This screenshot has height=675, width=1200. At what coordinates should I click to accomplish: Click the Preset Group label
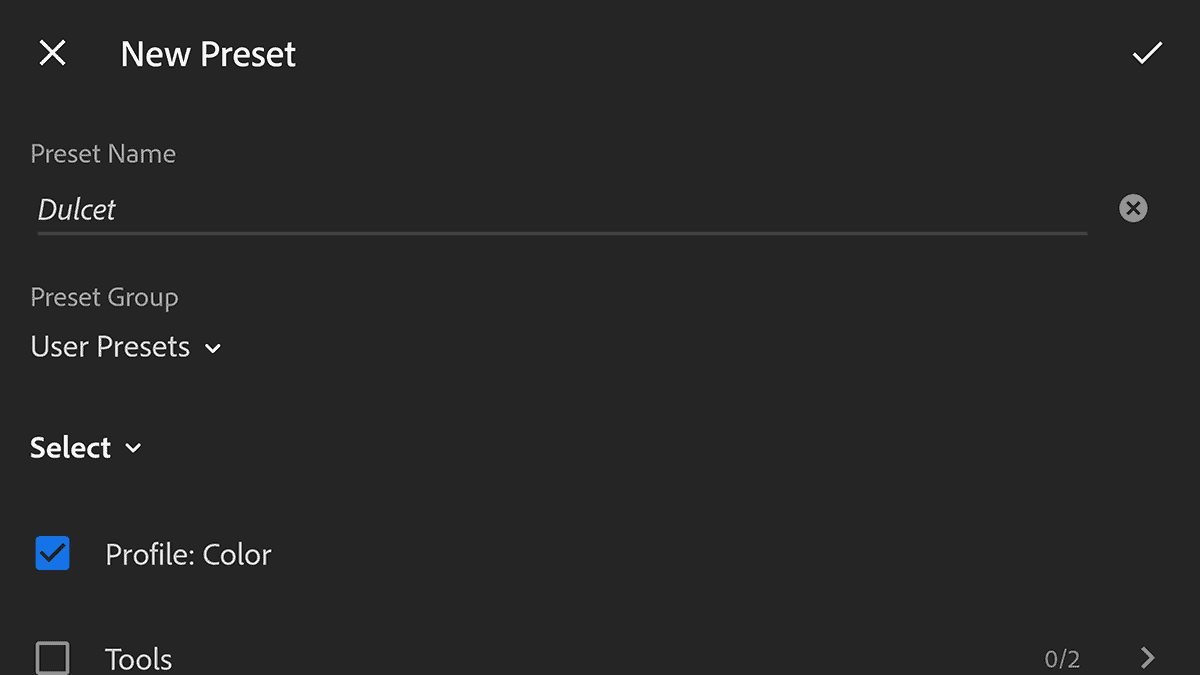coord(104,298)
